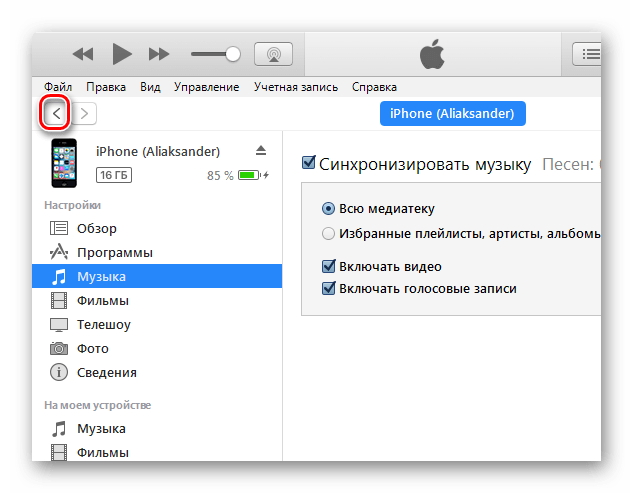633x493 pixels.
Task: Click the Телешоу monitor icon
Action: [59, 325]
